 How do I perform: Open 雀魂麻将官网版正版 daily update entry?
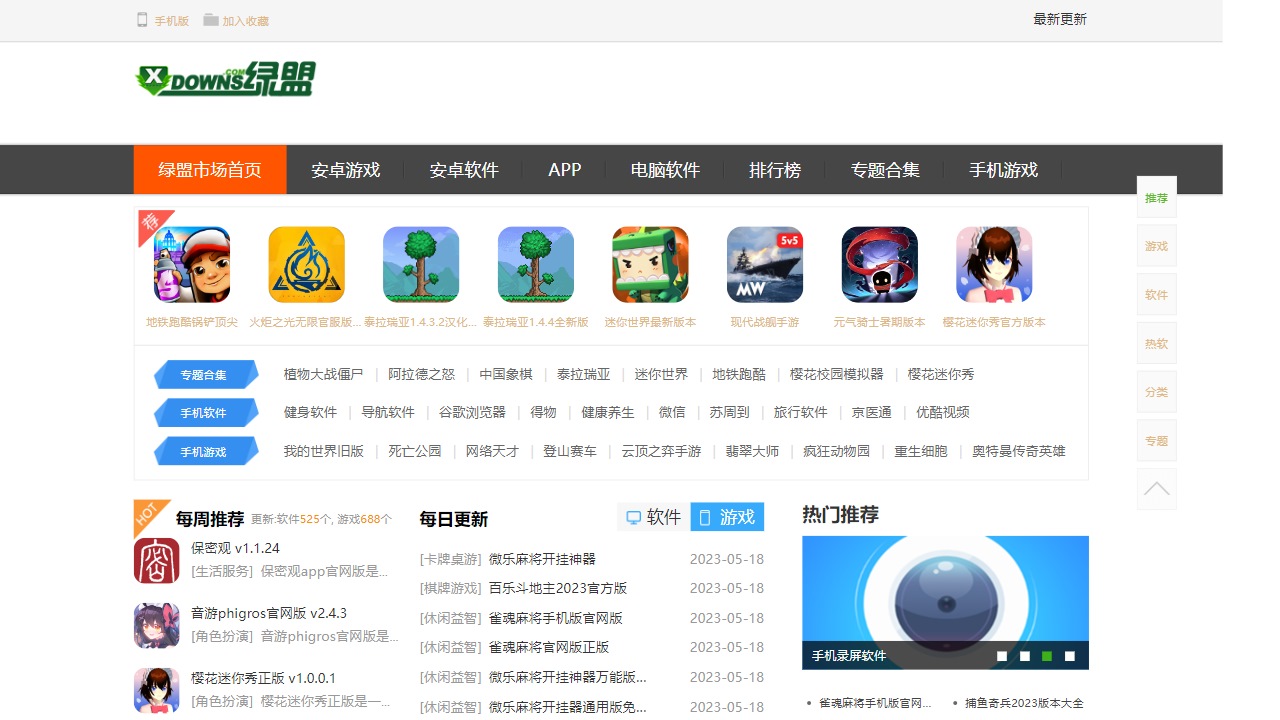pos(549,647)
